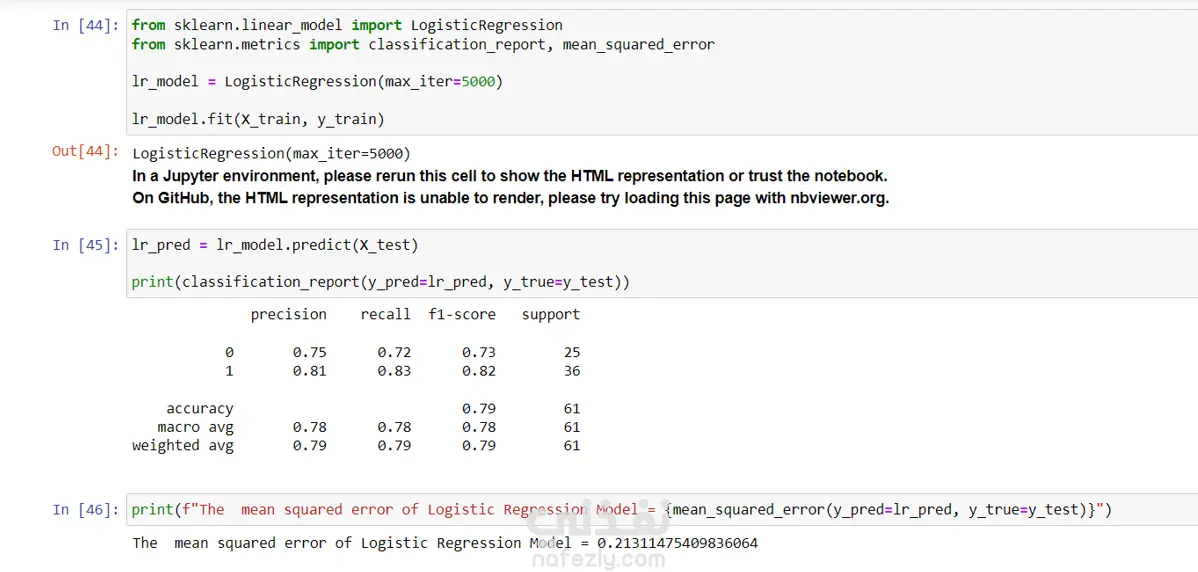1198x572 pixels.
Task: Click the Out[44] output prompt
Action: (86, 152)
